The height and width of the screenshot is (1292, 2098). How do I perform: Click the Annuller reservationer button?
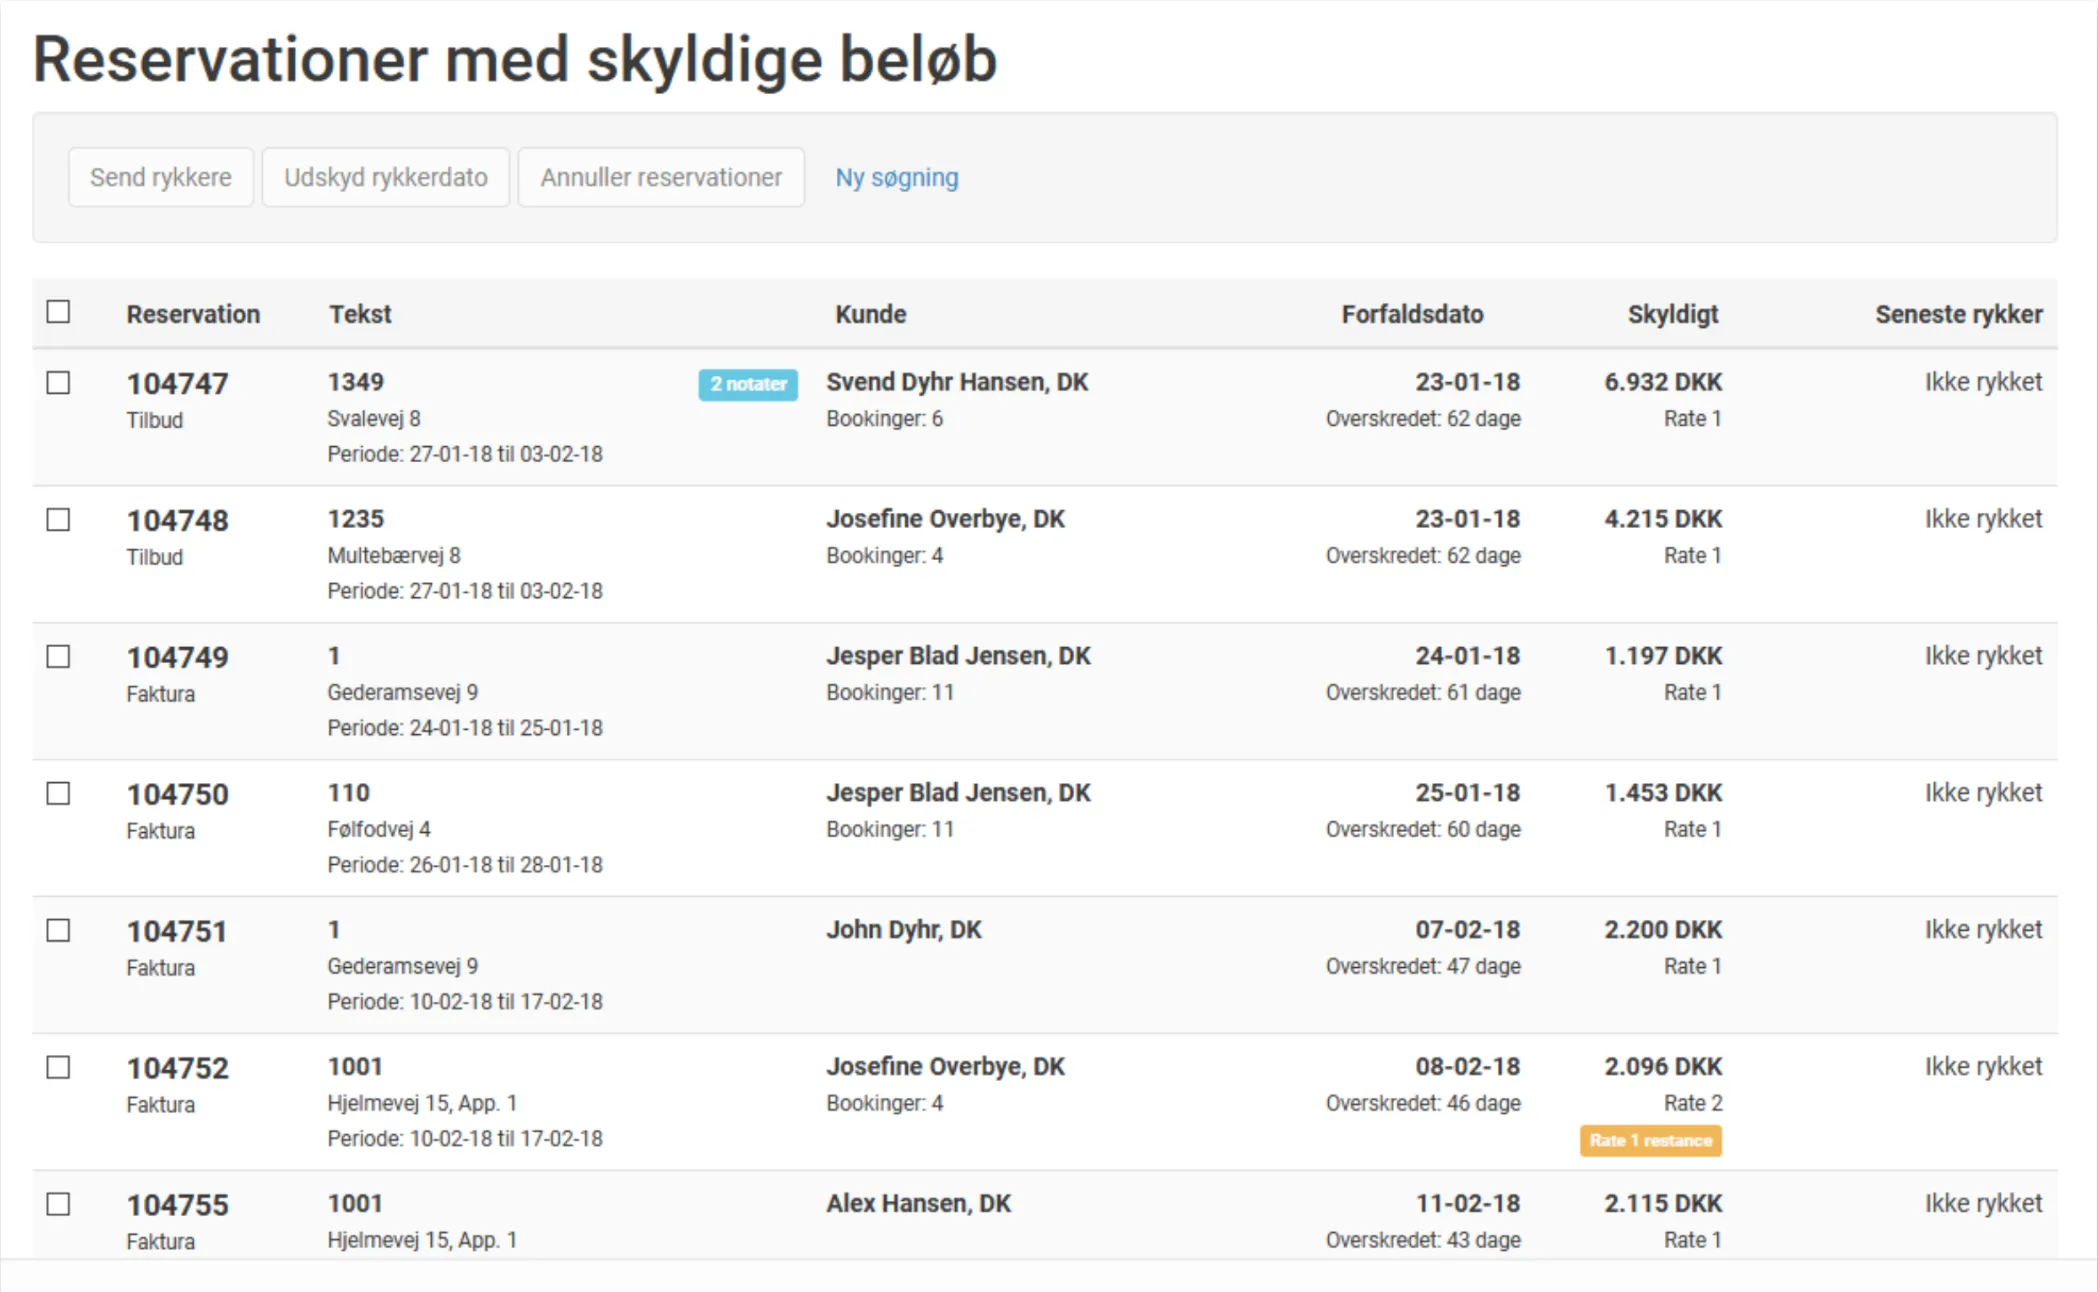(x=661, y=177)
